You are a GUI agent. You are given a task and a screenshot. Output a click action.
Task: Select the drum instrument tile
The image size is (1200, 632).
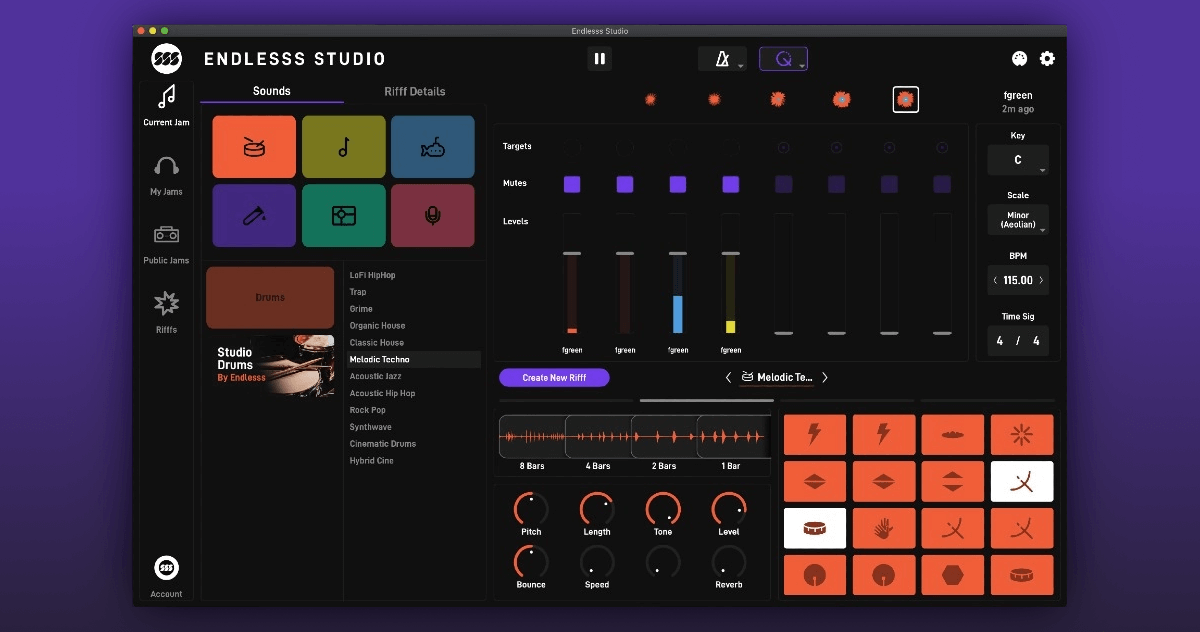pyautogui.click(x=254, y=147)
